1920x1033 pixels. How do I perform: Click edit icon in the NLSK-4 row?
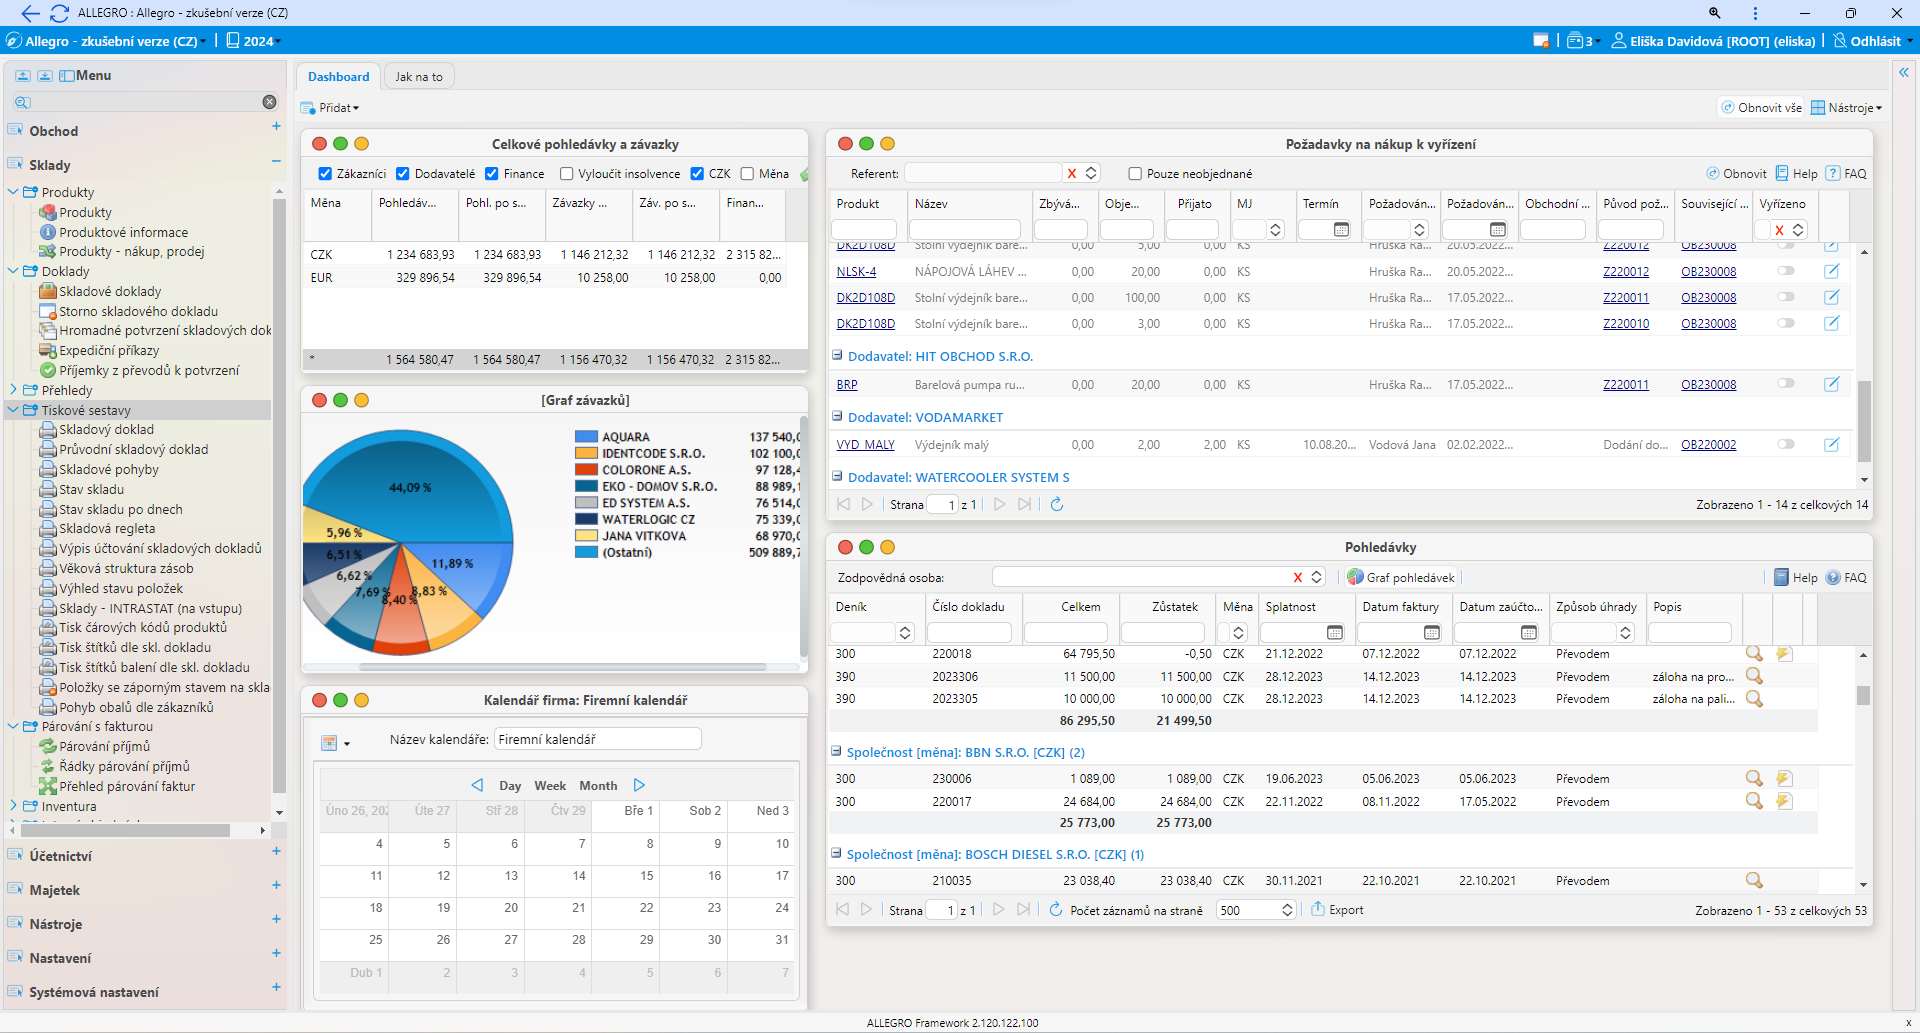pos(1831,271)
